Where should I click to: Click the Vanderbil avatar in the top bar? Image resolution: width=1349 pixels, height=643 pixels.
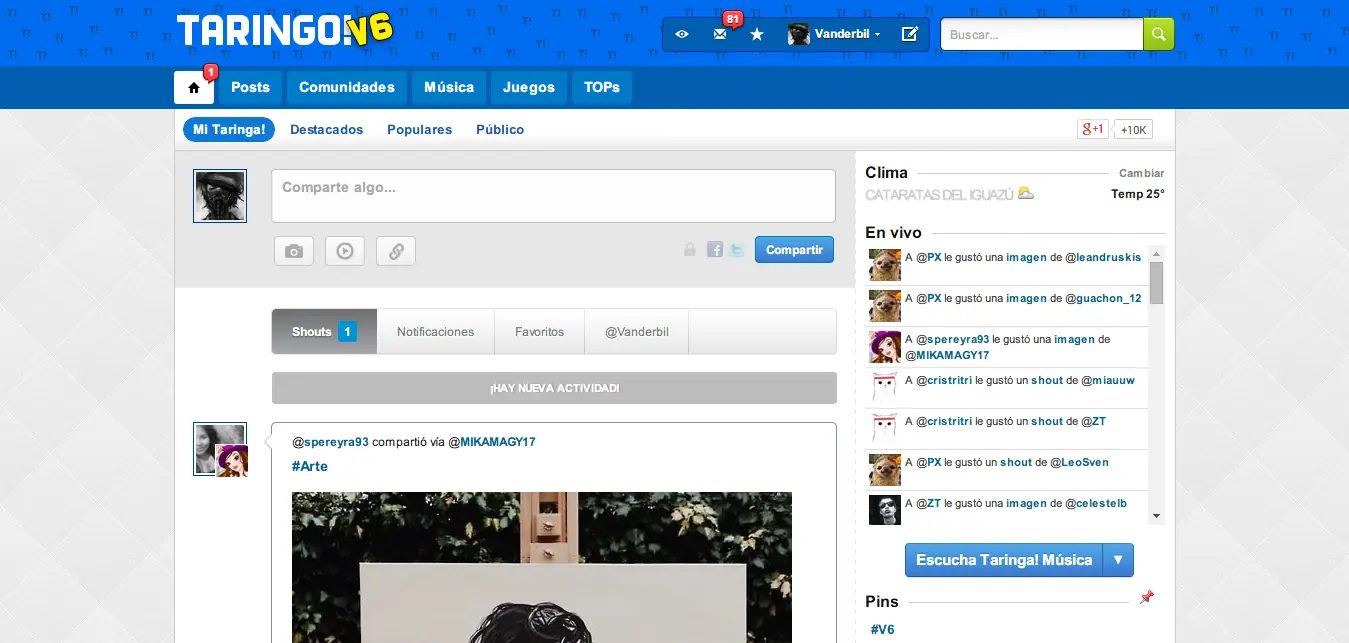[798, 34]
